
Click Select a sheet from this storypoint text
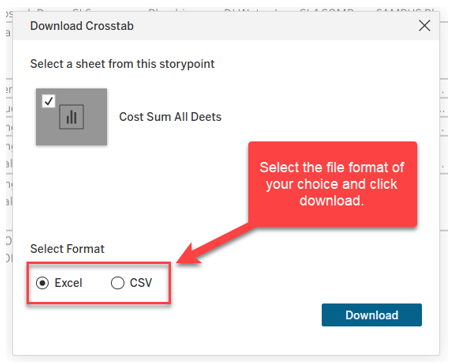[x=122, y=64]
